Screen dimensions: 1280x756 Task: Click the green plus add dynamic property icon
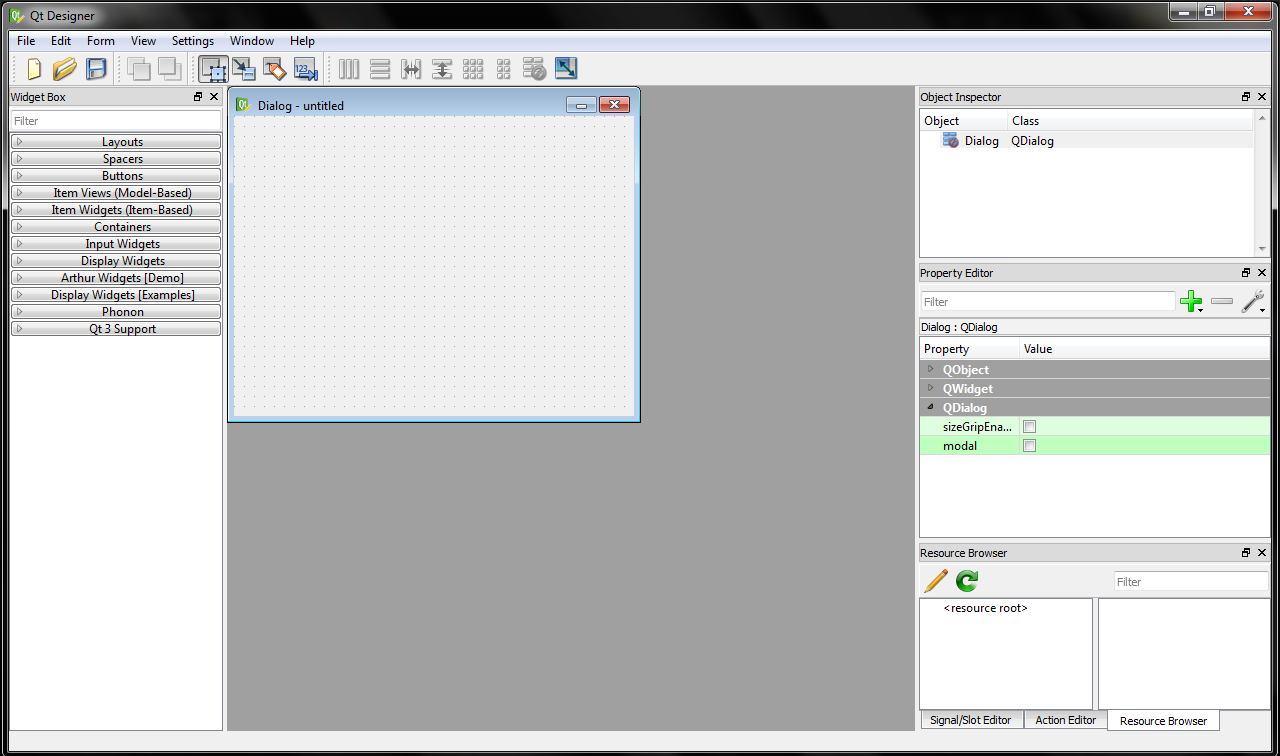[1191, 301]
